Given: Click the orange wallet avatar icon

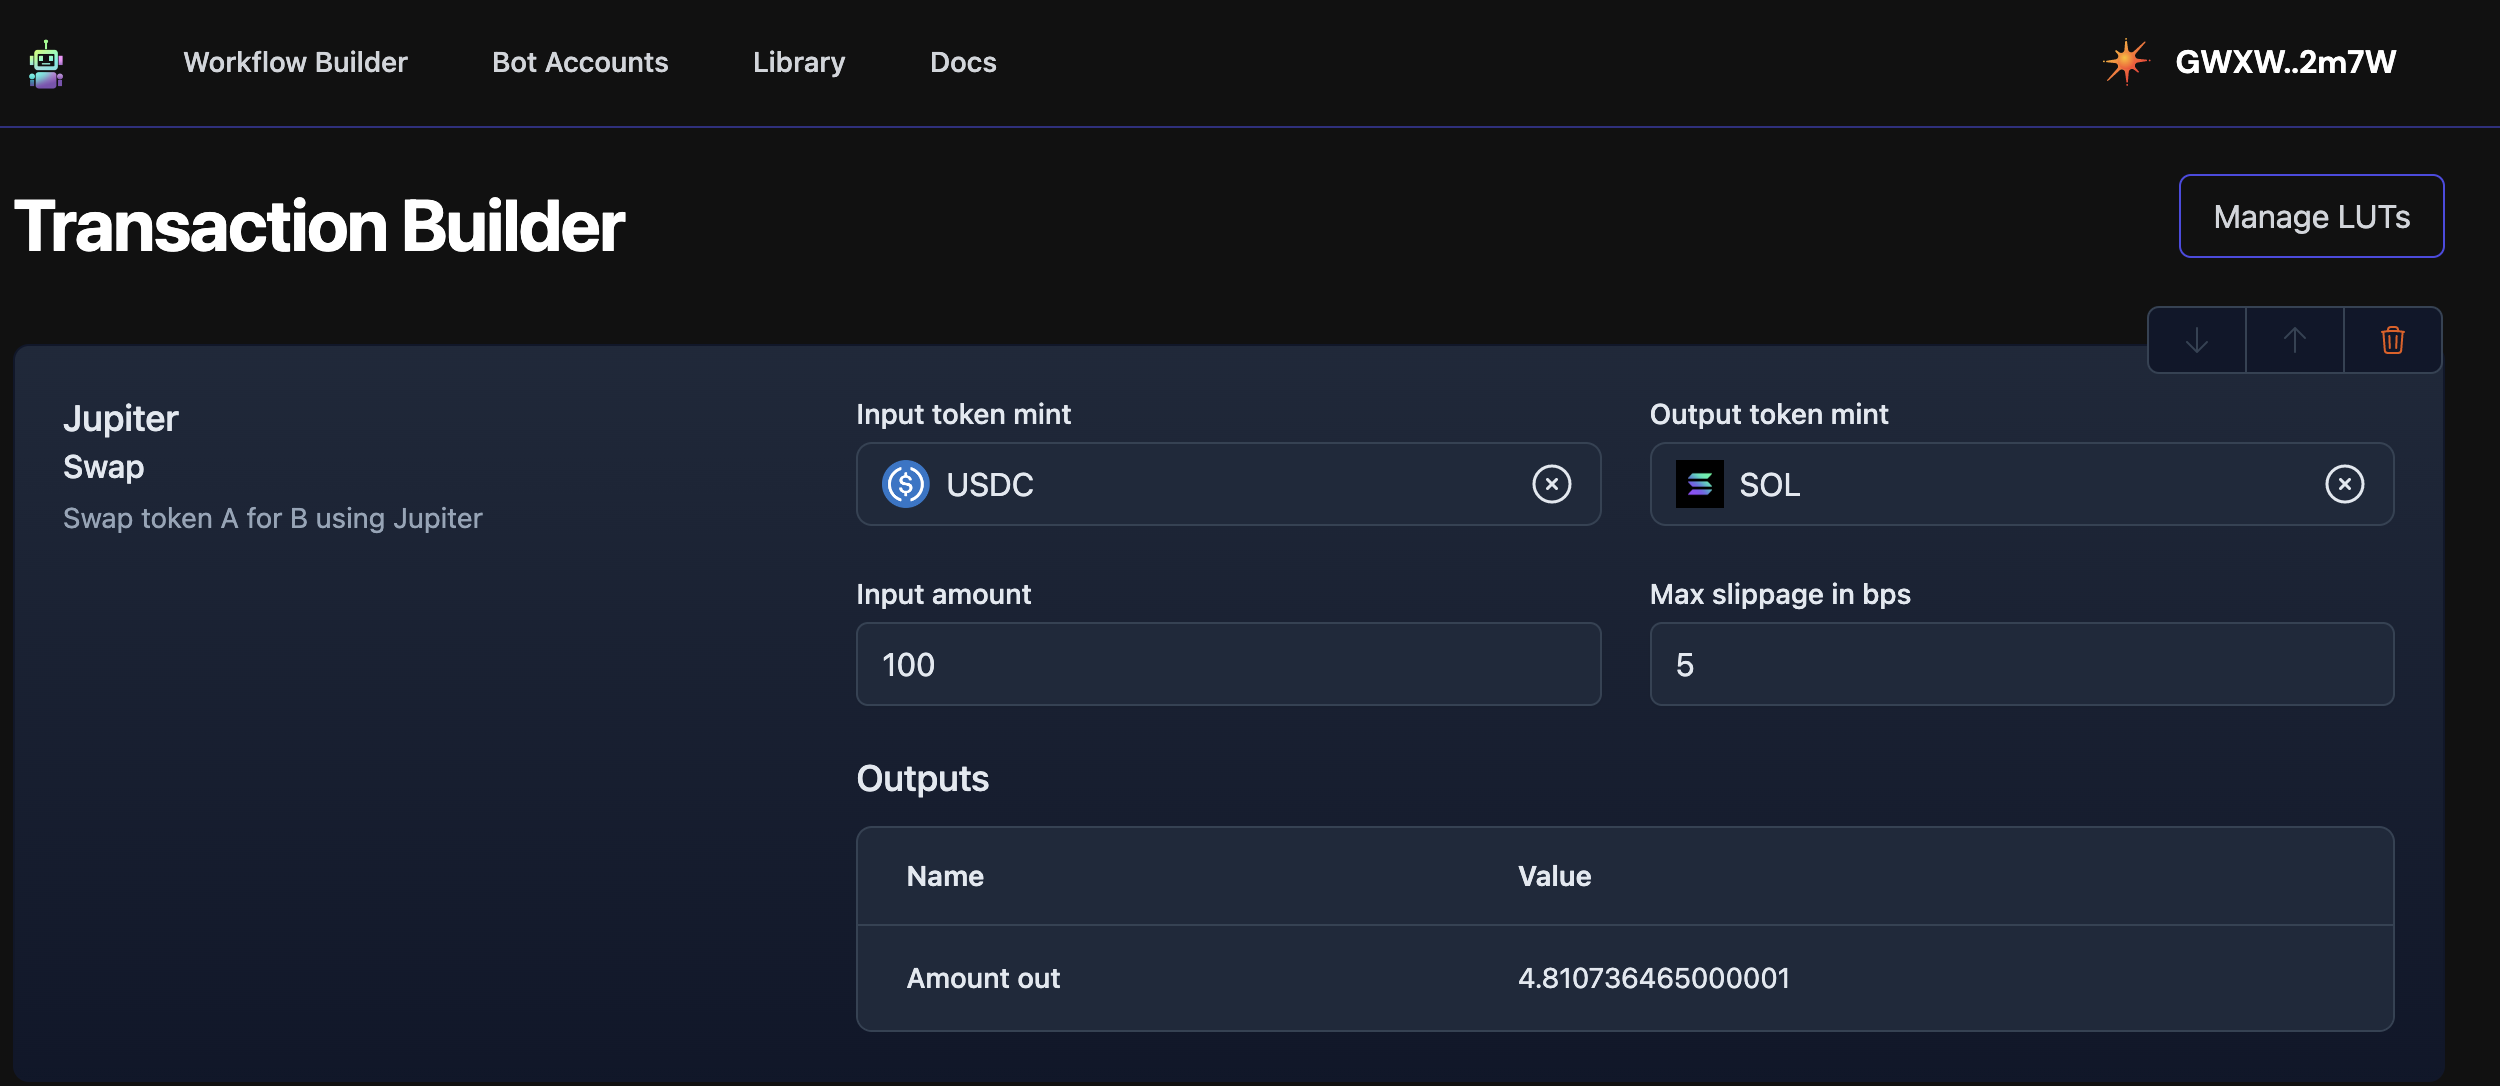Looking at the screenshot, I should (x=2125, y=62).
